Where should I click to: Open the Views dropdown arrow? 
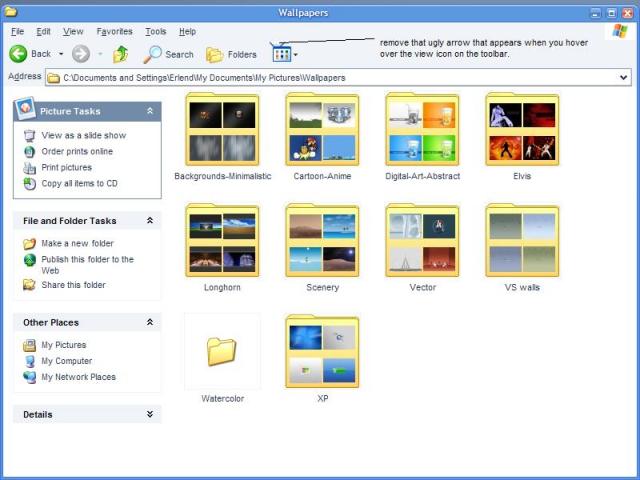[296, 54]
